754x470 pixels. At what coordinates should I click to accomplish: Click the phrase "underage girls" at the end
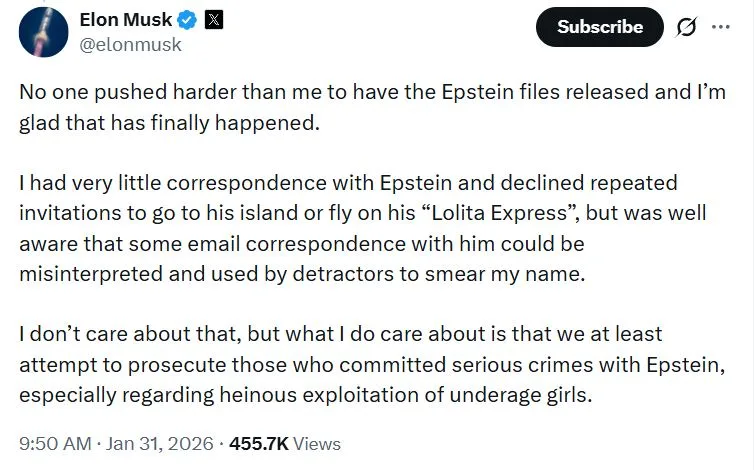click(x=534, y=393)
